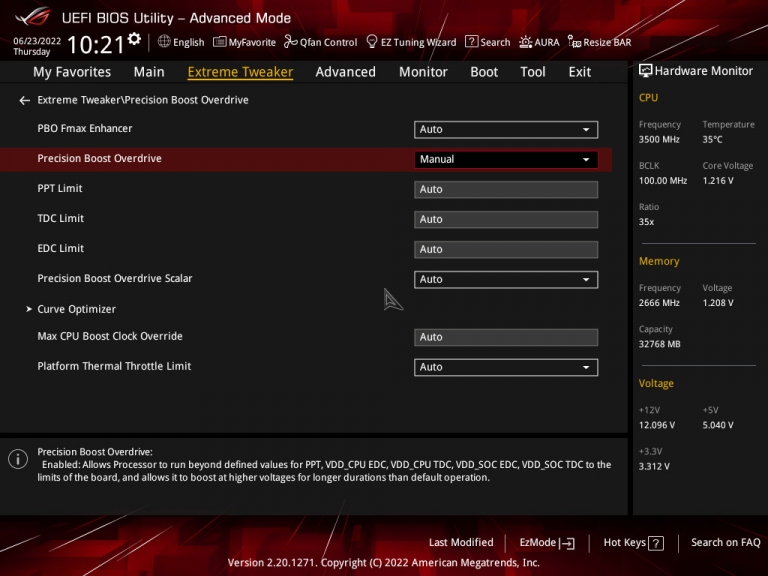Screen dimensions: 768x576
Task: Launch EZ Tuning Wizard
Action: (x=411, y=42)
